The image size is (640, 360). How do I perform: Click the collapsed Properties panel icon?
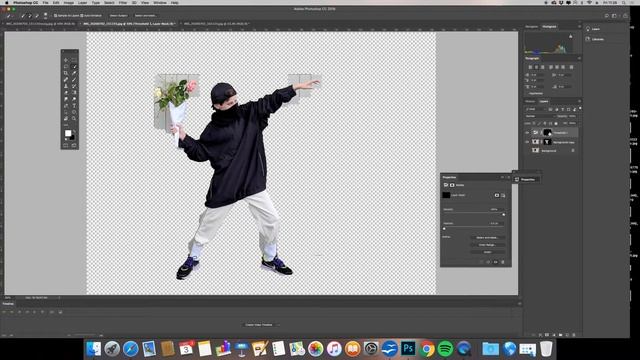(517, 179)
